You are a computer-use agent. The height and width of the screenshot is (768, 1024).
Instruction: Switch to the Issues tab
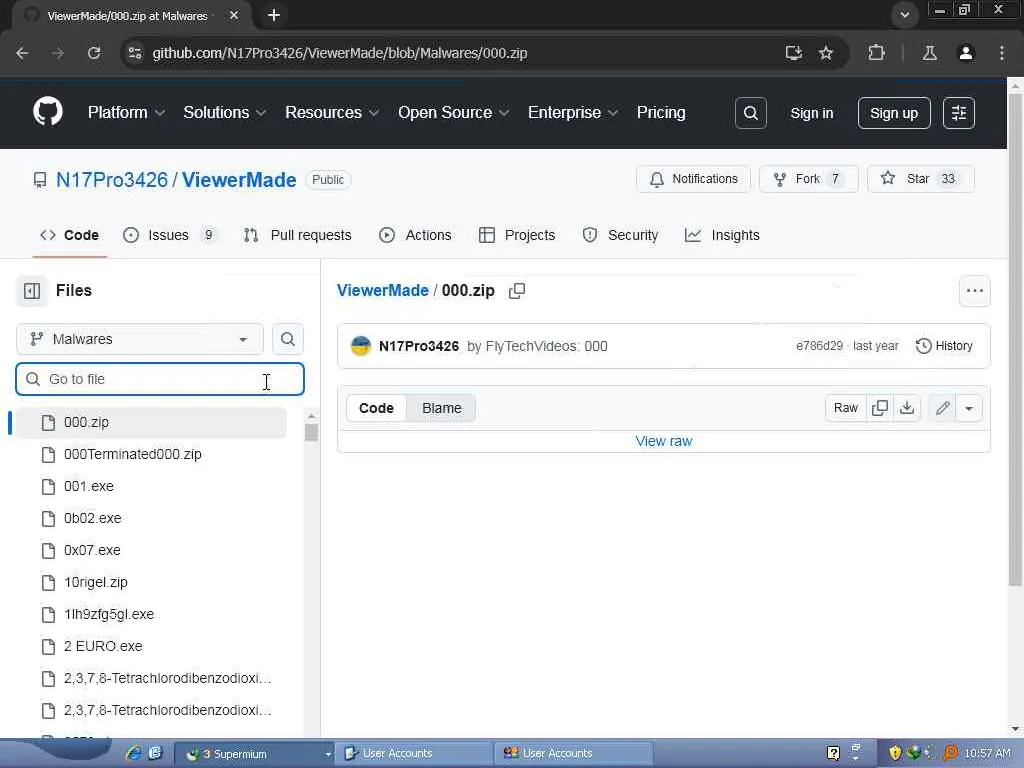coord(170,235)
